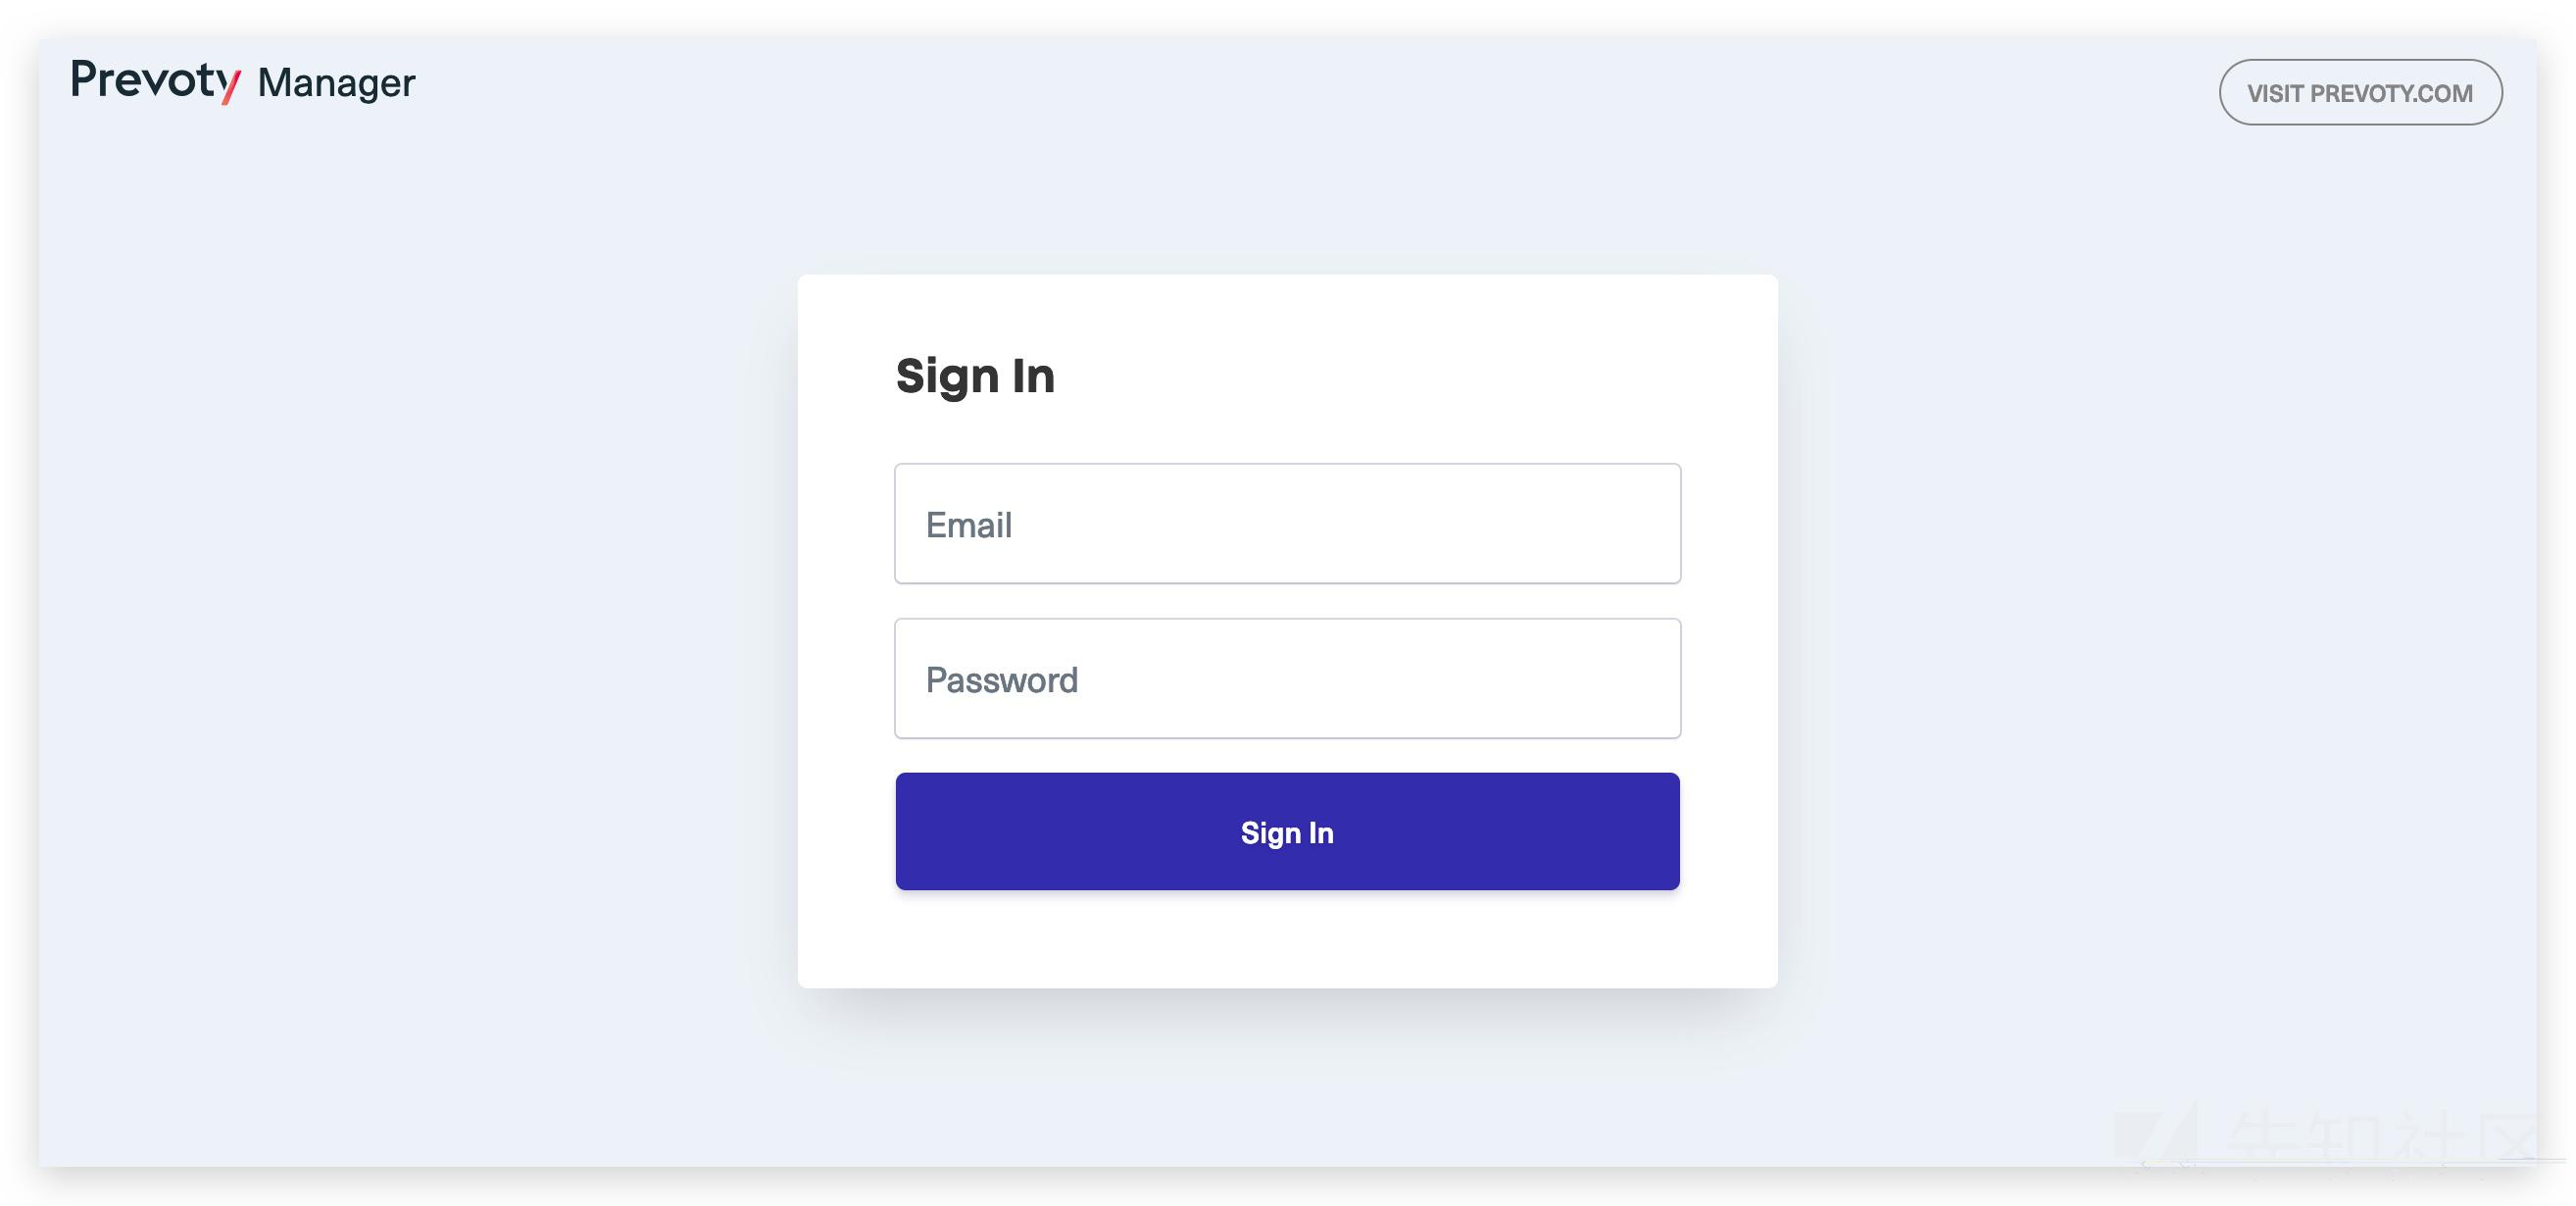Click the Password placeholder text

pos(1001,680)
